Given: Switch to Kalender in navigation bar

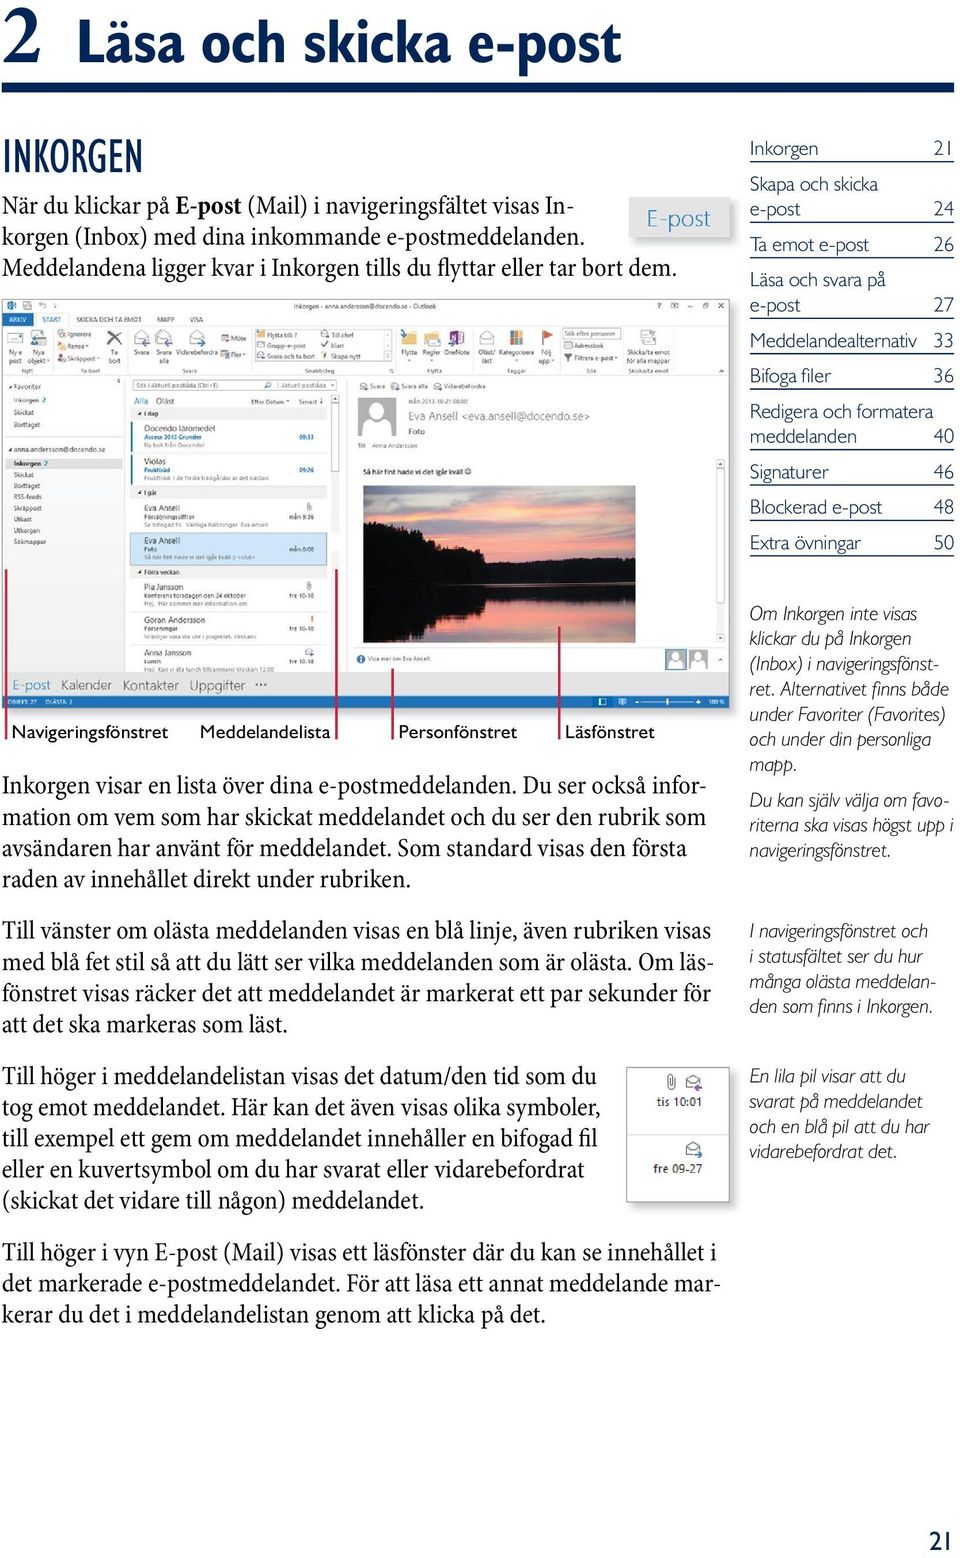Looking at the screenshot, I should pos(86,685).
